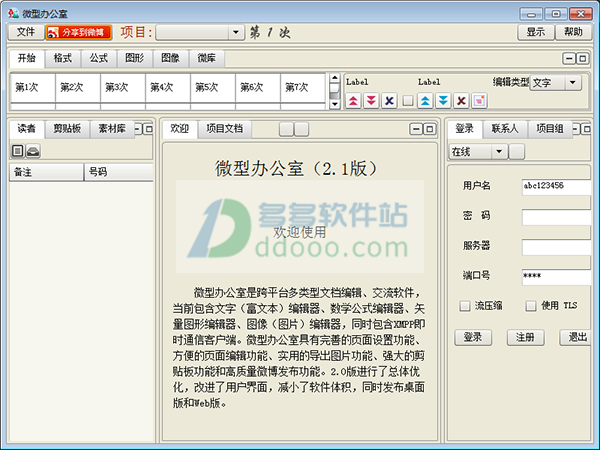Screen dimensions: 600x450
Task: Click the 用户名 input field
Action: 557,187
